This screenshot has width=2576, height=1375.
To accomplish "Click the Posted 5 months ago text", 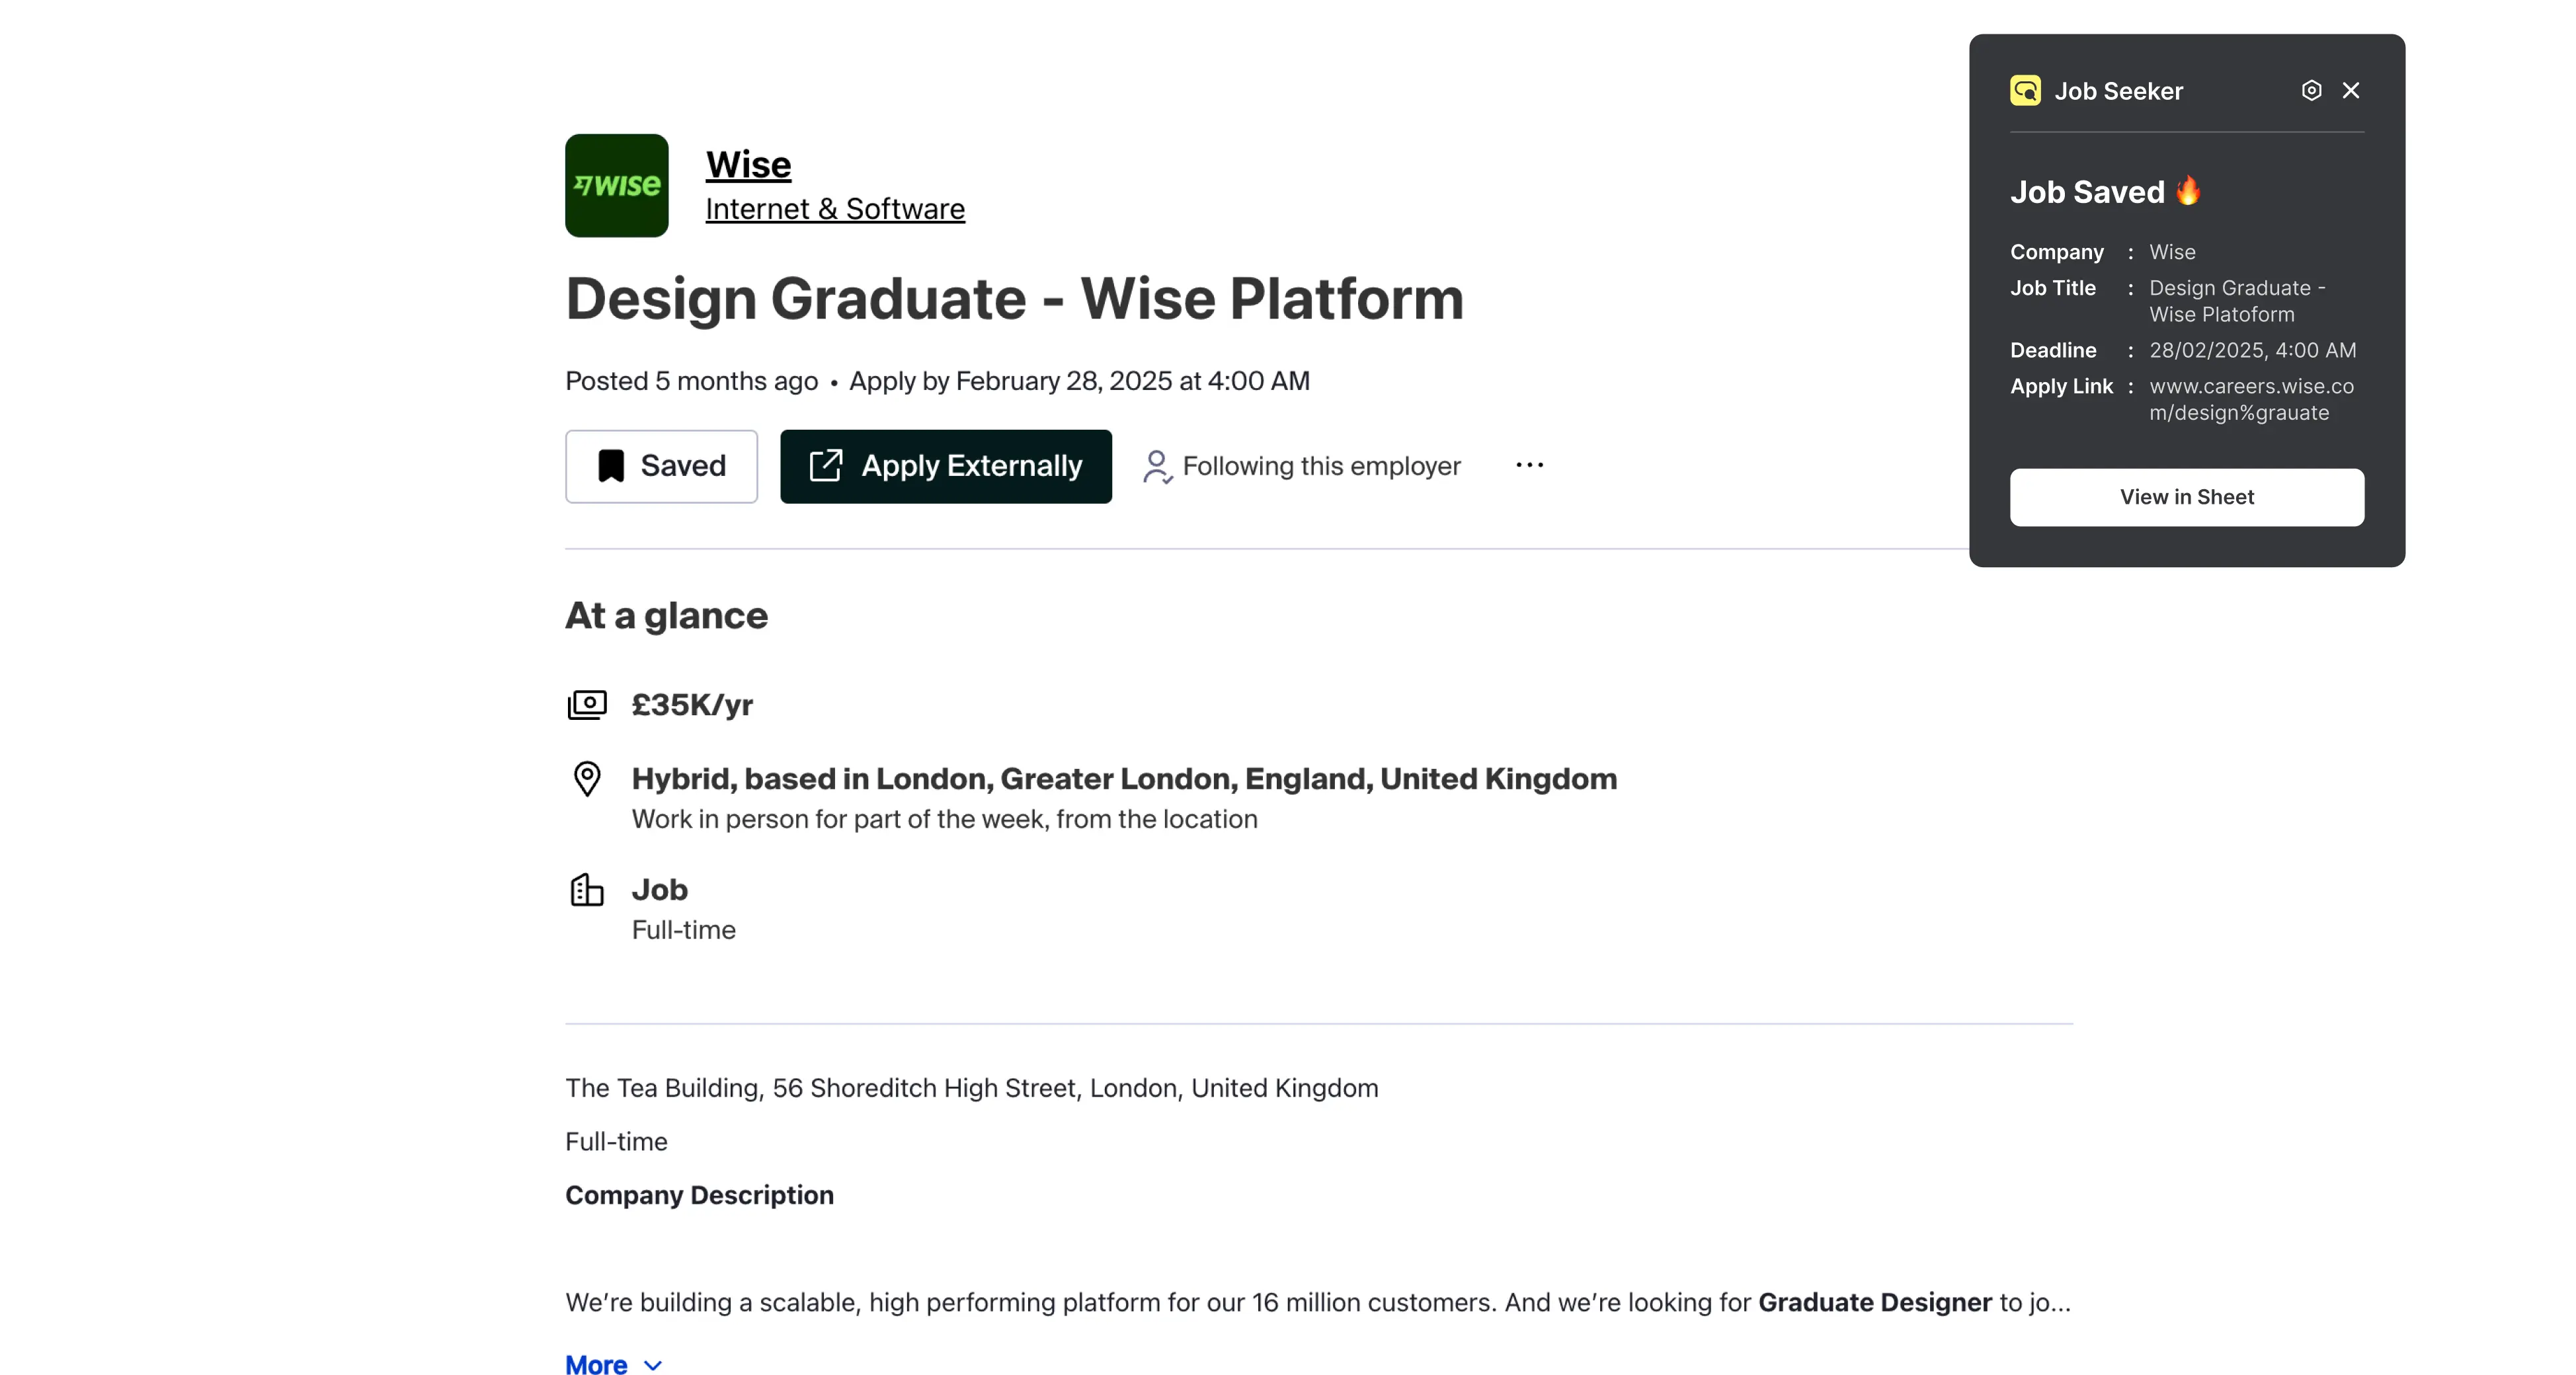I will tap(691, 381).
